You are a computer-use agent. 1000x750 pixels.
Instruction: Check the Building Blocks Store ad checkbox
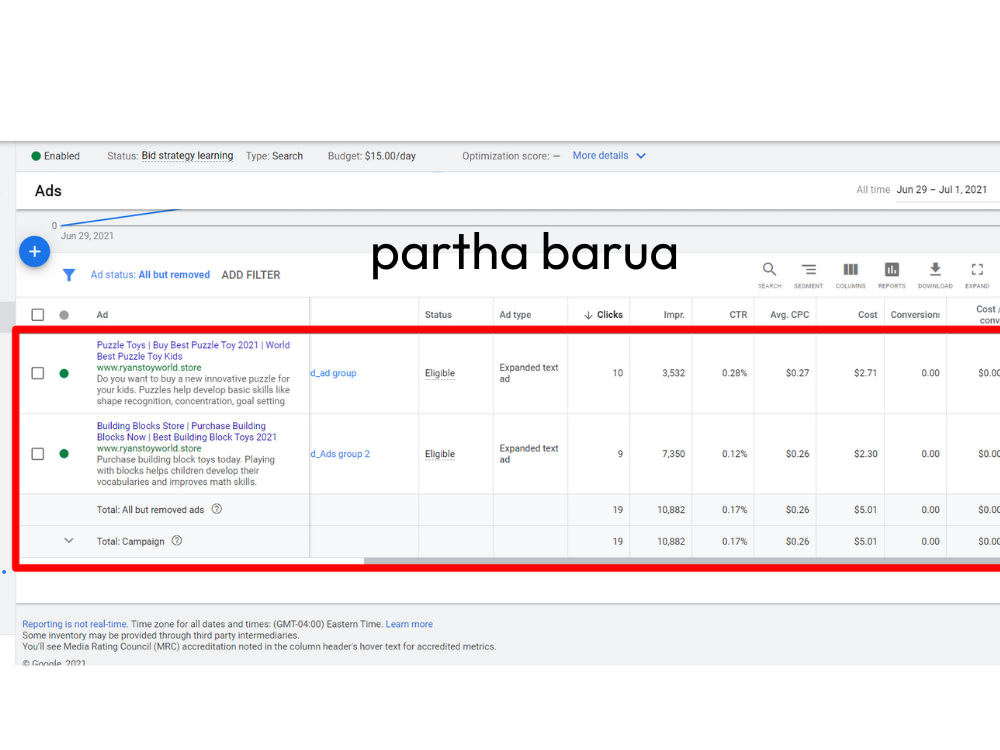click(38, 453)
